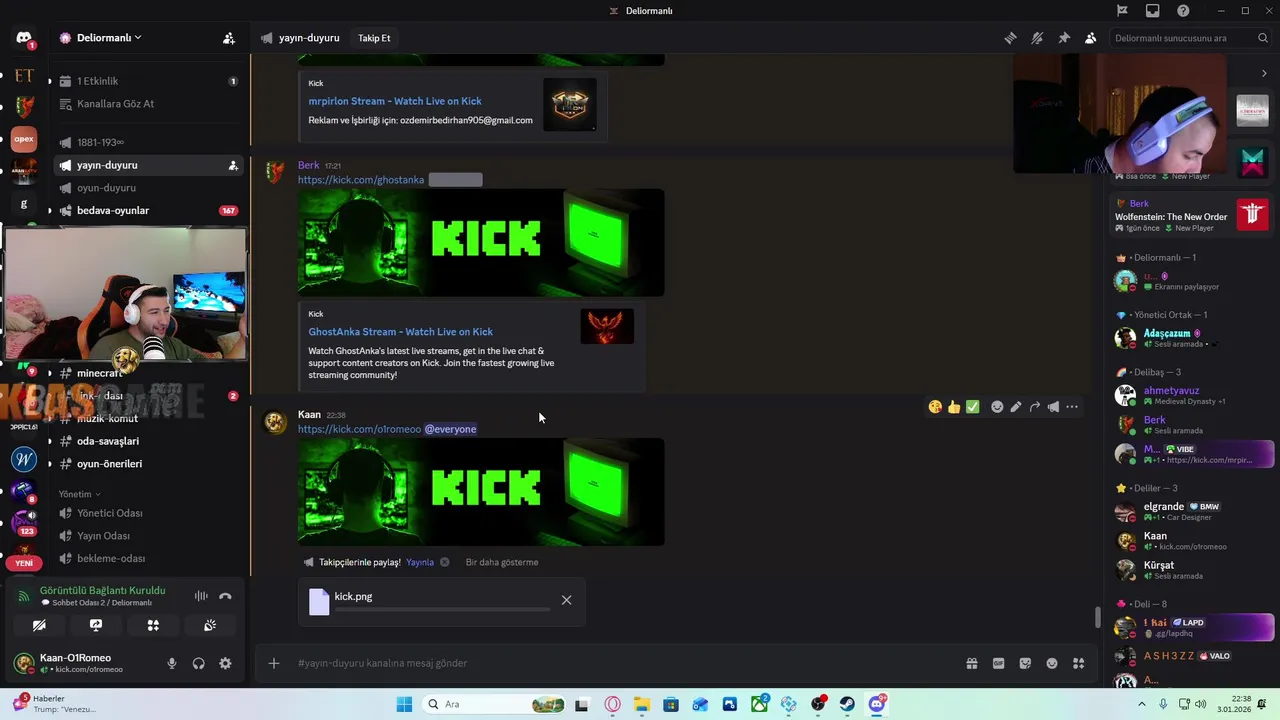Toggle the member list icon
The image size is (1280, 720).
tap(1090, 38)
